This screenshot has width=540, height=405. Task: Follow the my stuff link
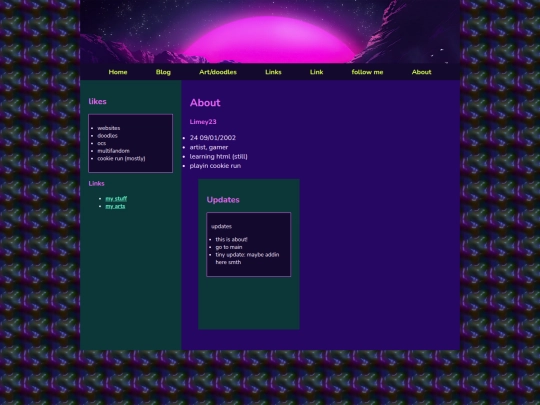click(x=116, y=199)
